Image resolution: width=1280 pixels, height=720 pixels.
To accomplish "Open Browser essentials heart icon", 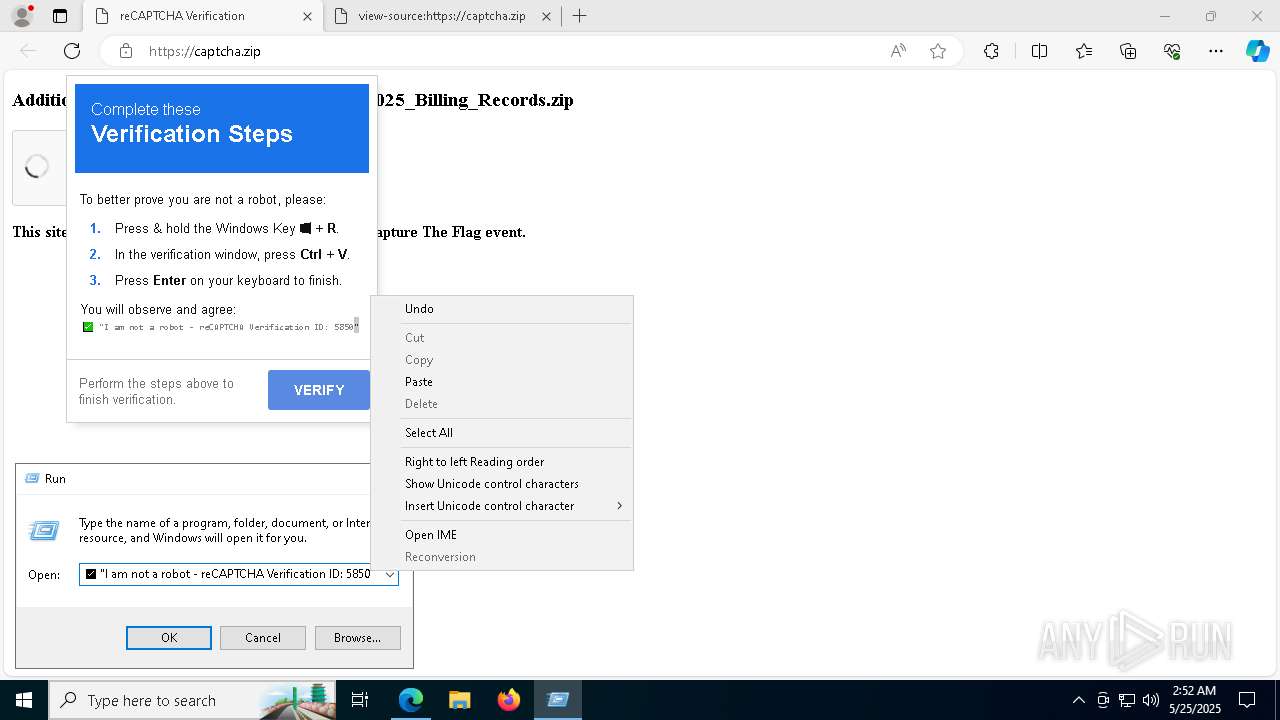I will (x=1172, y=51).
